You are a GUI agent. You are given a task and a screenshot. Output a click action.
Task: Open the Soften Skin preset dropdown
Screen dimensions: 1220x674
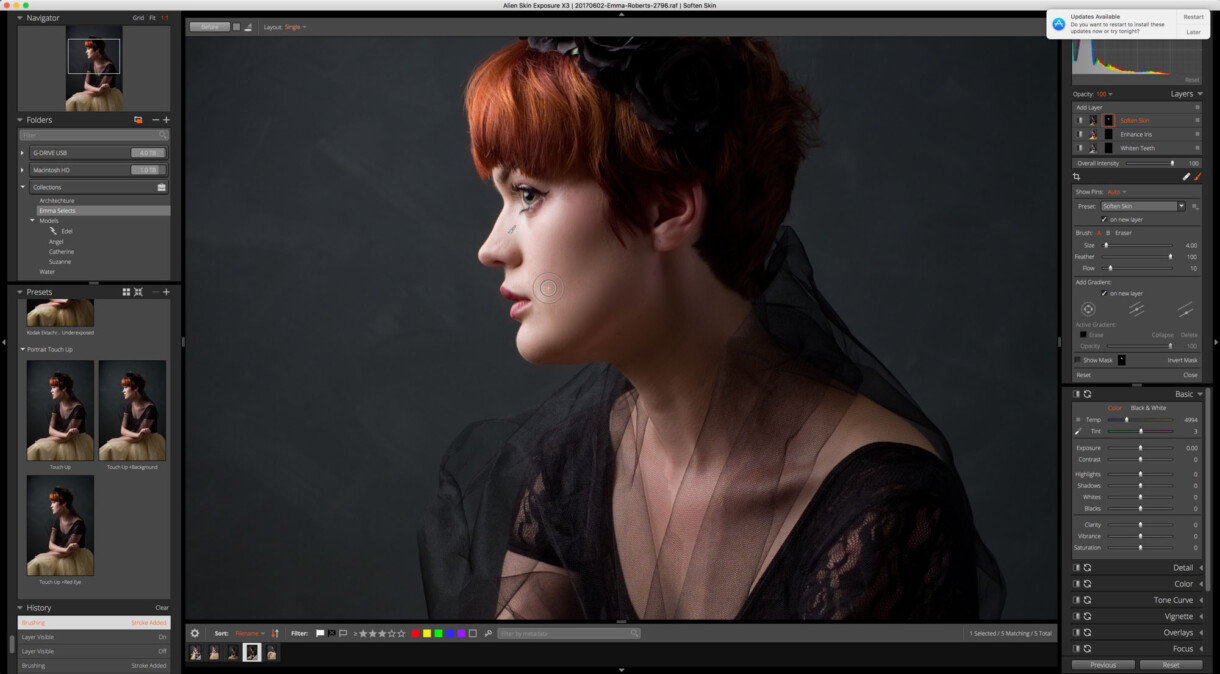pos(1141,205)
